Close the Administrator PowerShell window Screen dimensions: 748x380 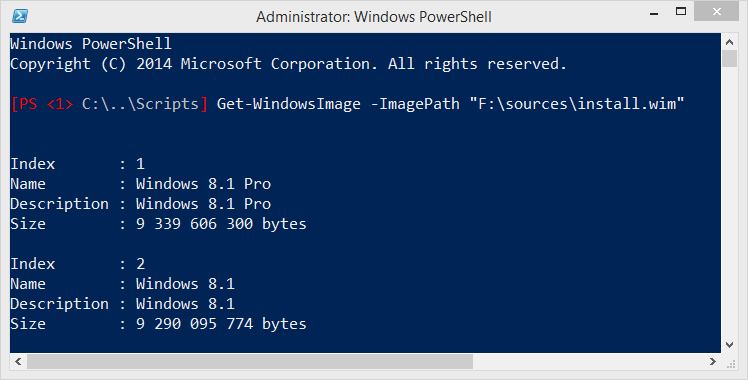(x=717, y=11)
